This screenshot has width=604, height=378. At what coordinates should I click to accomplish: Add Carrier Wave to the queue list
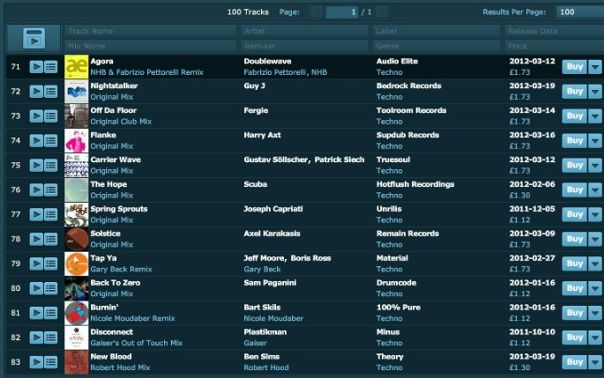click(x=51, y=165)
